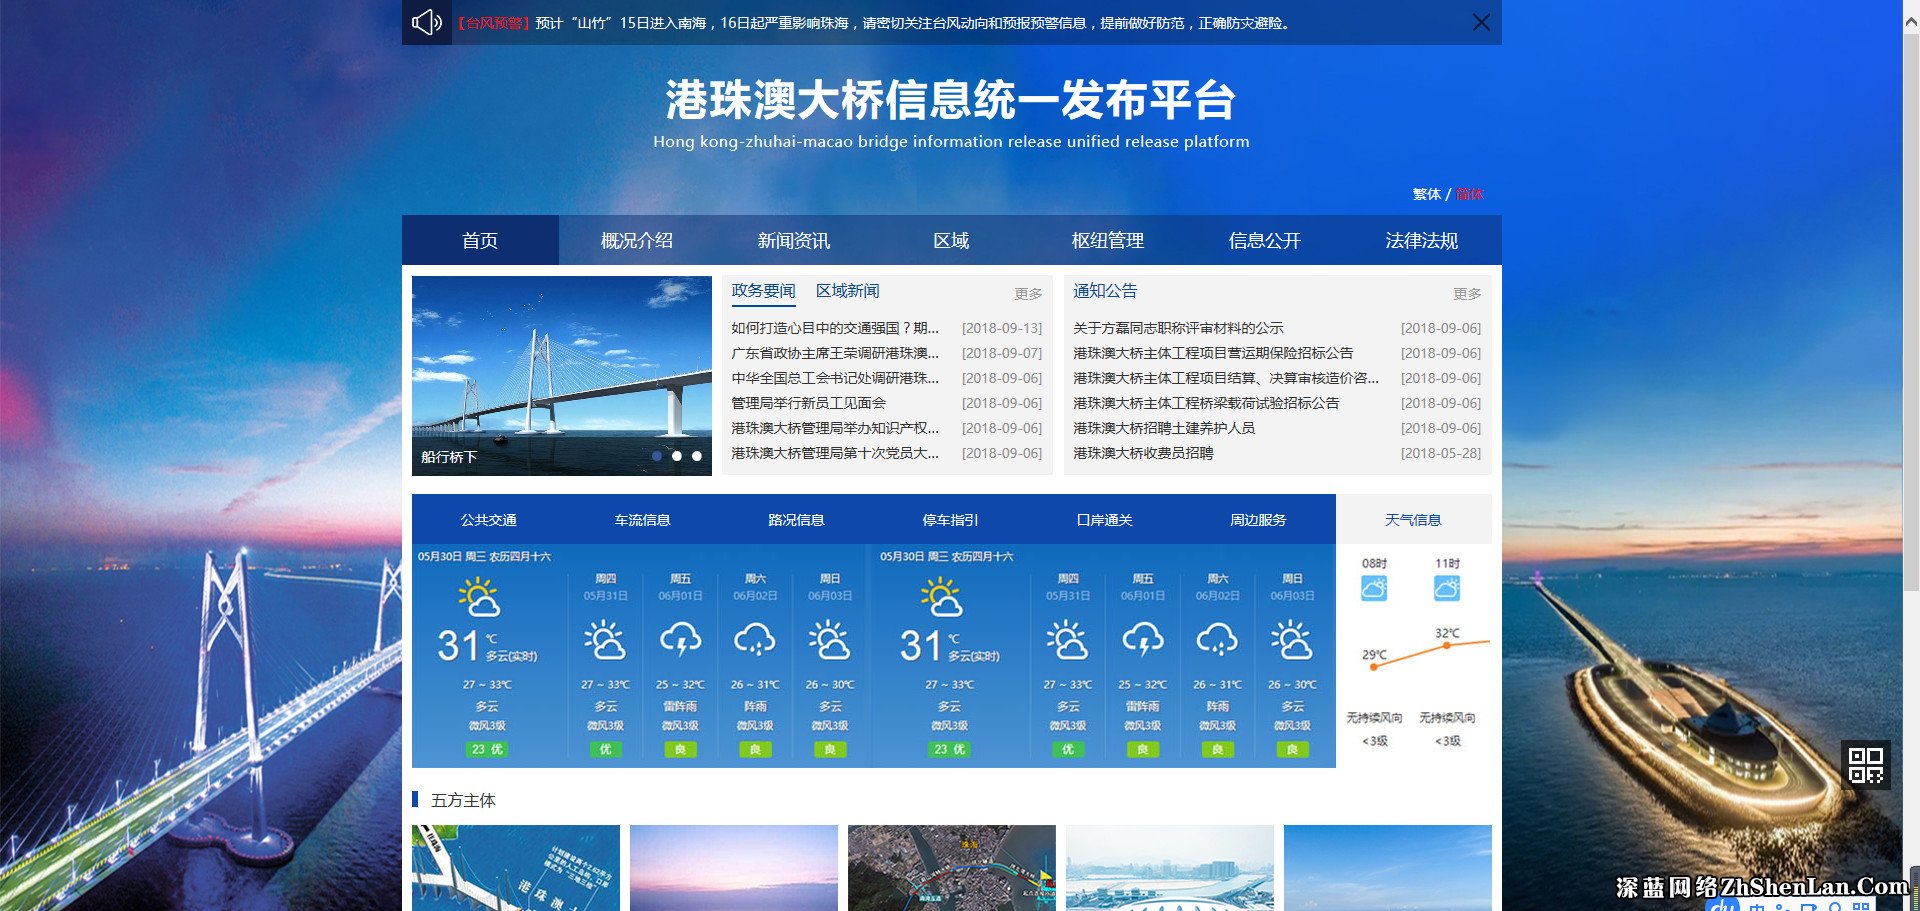Image resolution: width=1920 pixels, height=911 pixels.
Task: Click the 11时 weather icon in the forecast panel
Action: (1447, 588)
